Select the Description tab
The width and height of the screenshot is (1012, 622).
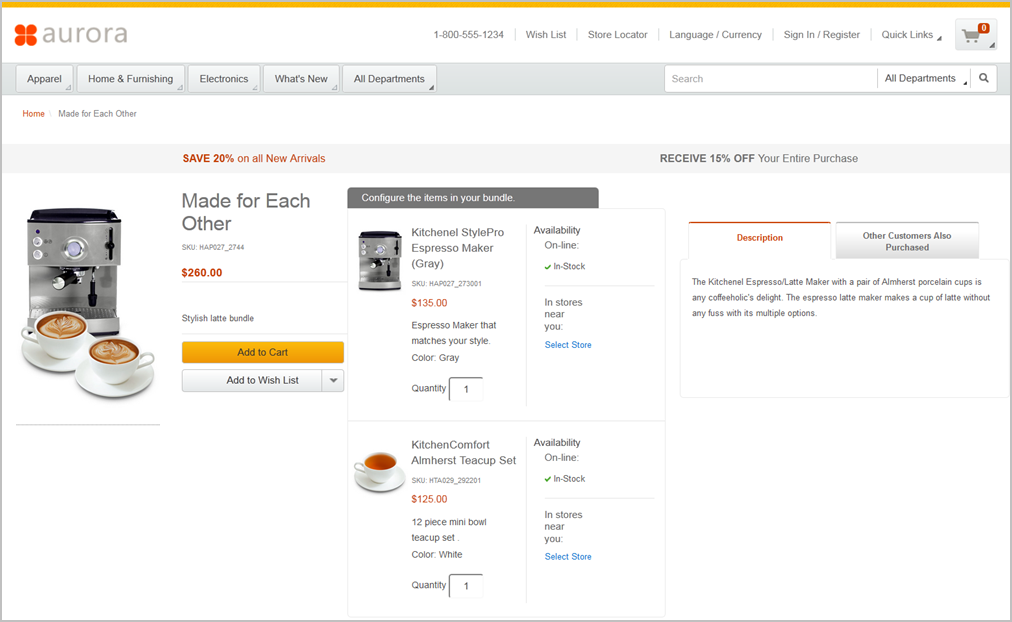[760, 238]
